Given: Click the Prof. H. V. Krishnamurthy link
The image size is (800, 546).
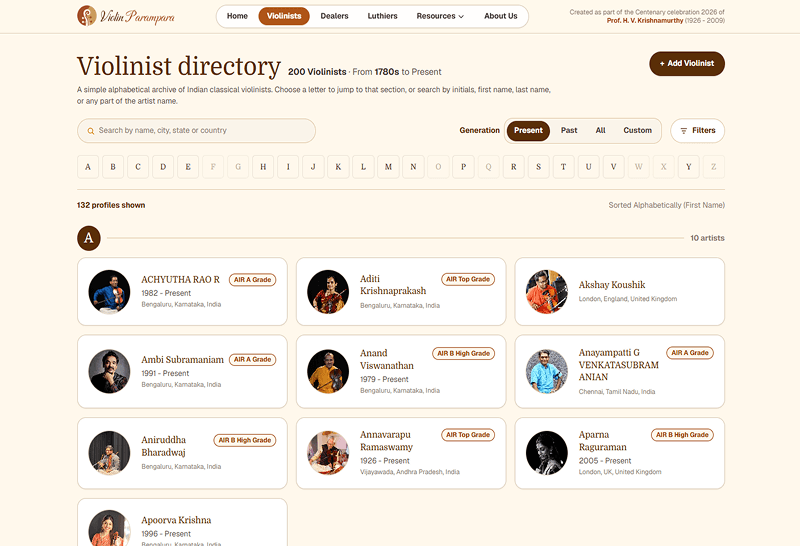Looking at the screenshot, I should (x=644, y=20).
